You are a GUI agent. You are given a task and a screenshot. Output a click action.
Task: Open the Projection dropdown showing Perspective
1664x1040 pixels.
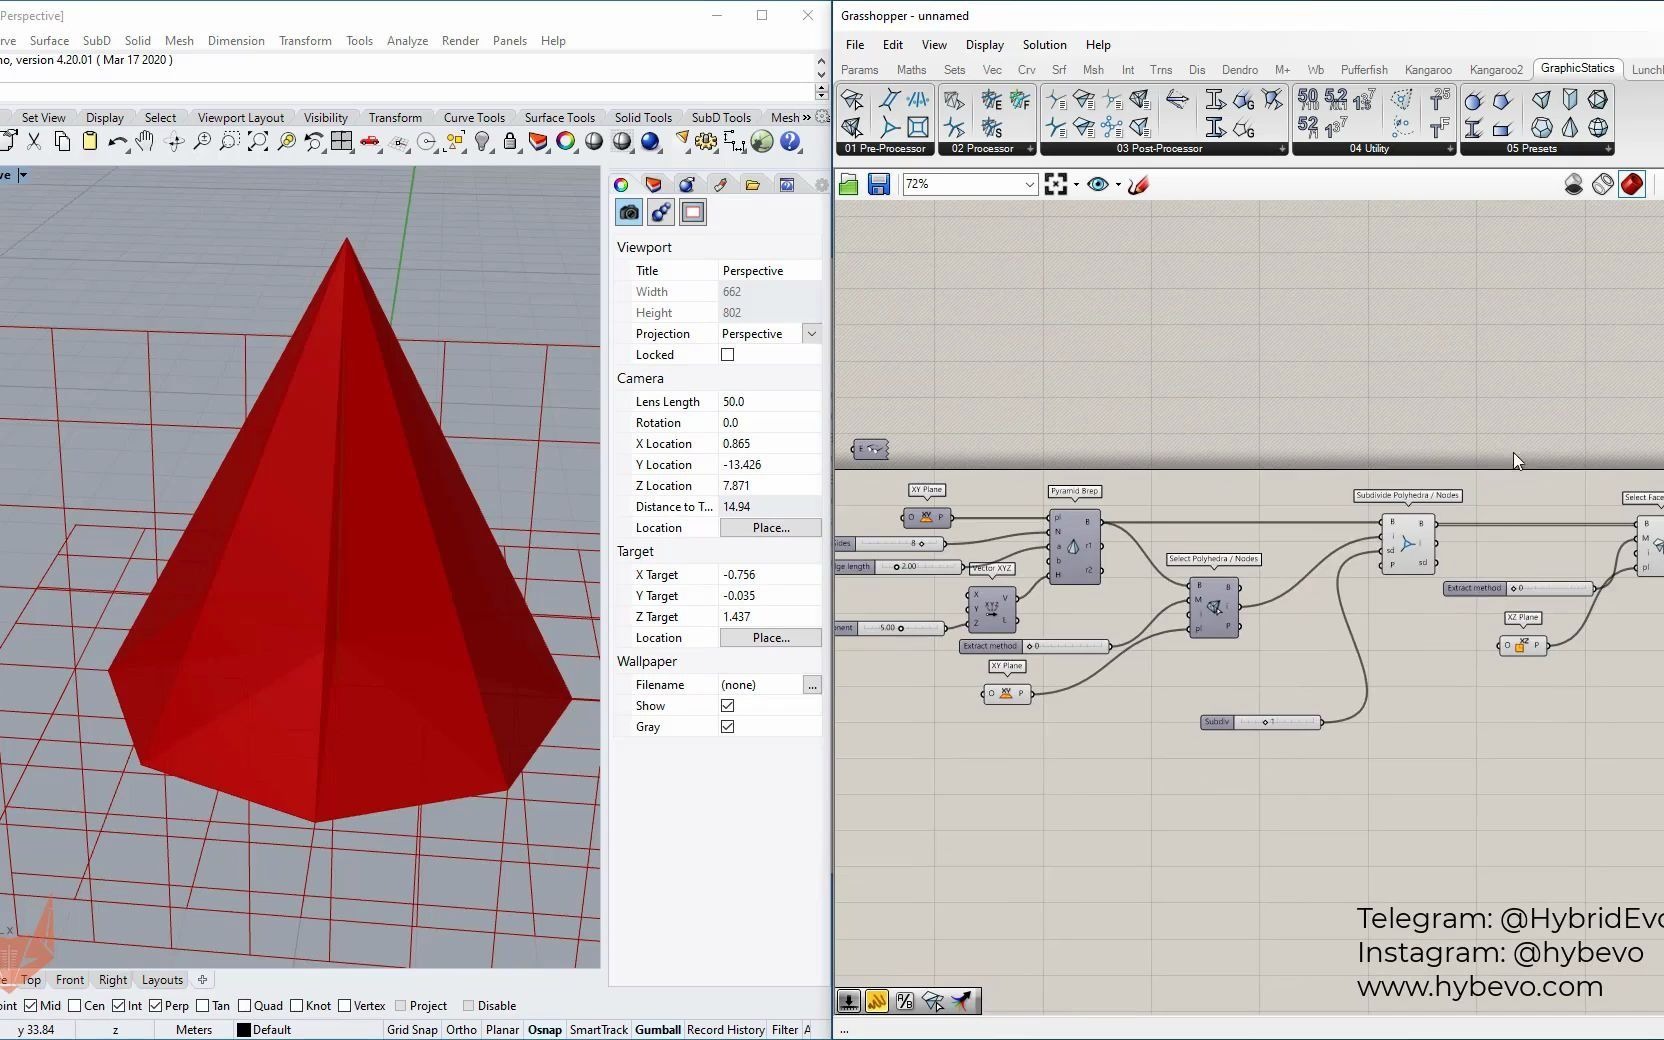pyautogui.click(x=812, y=333)
